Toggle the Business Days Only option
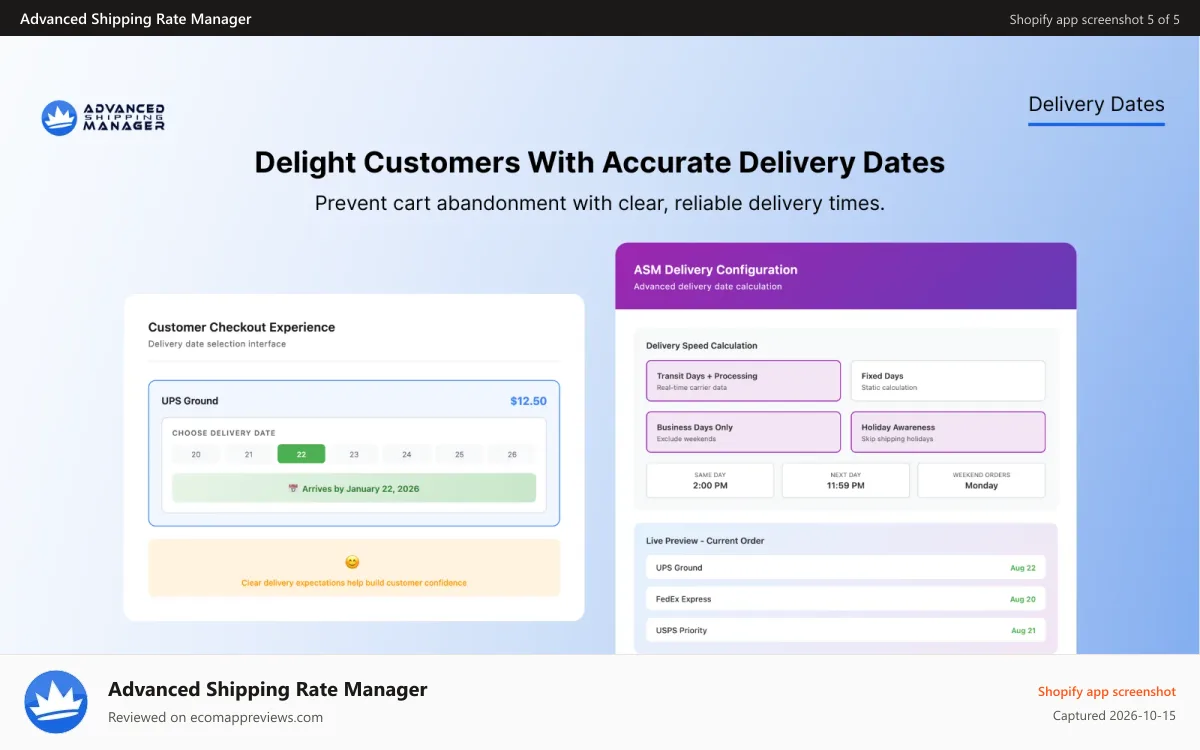The image size is (1200, 750). tap(743, 432)
